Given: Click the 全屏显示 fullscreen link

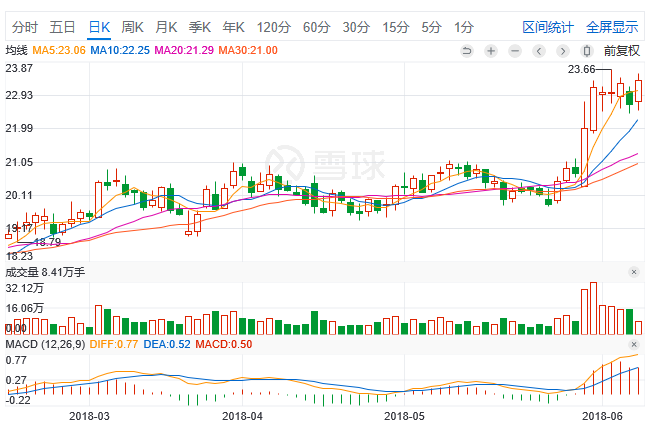Looking at the screenshot, I should (612, 26).
